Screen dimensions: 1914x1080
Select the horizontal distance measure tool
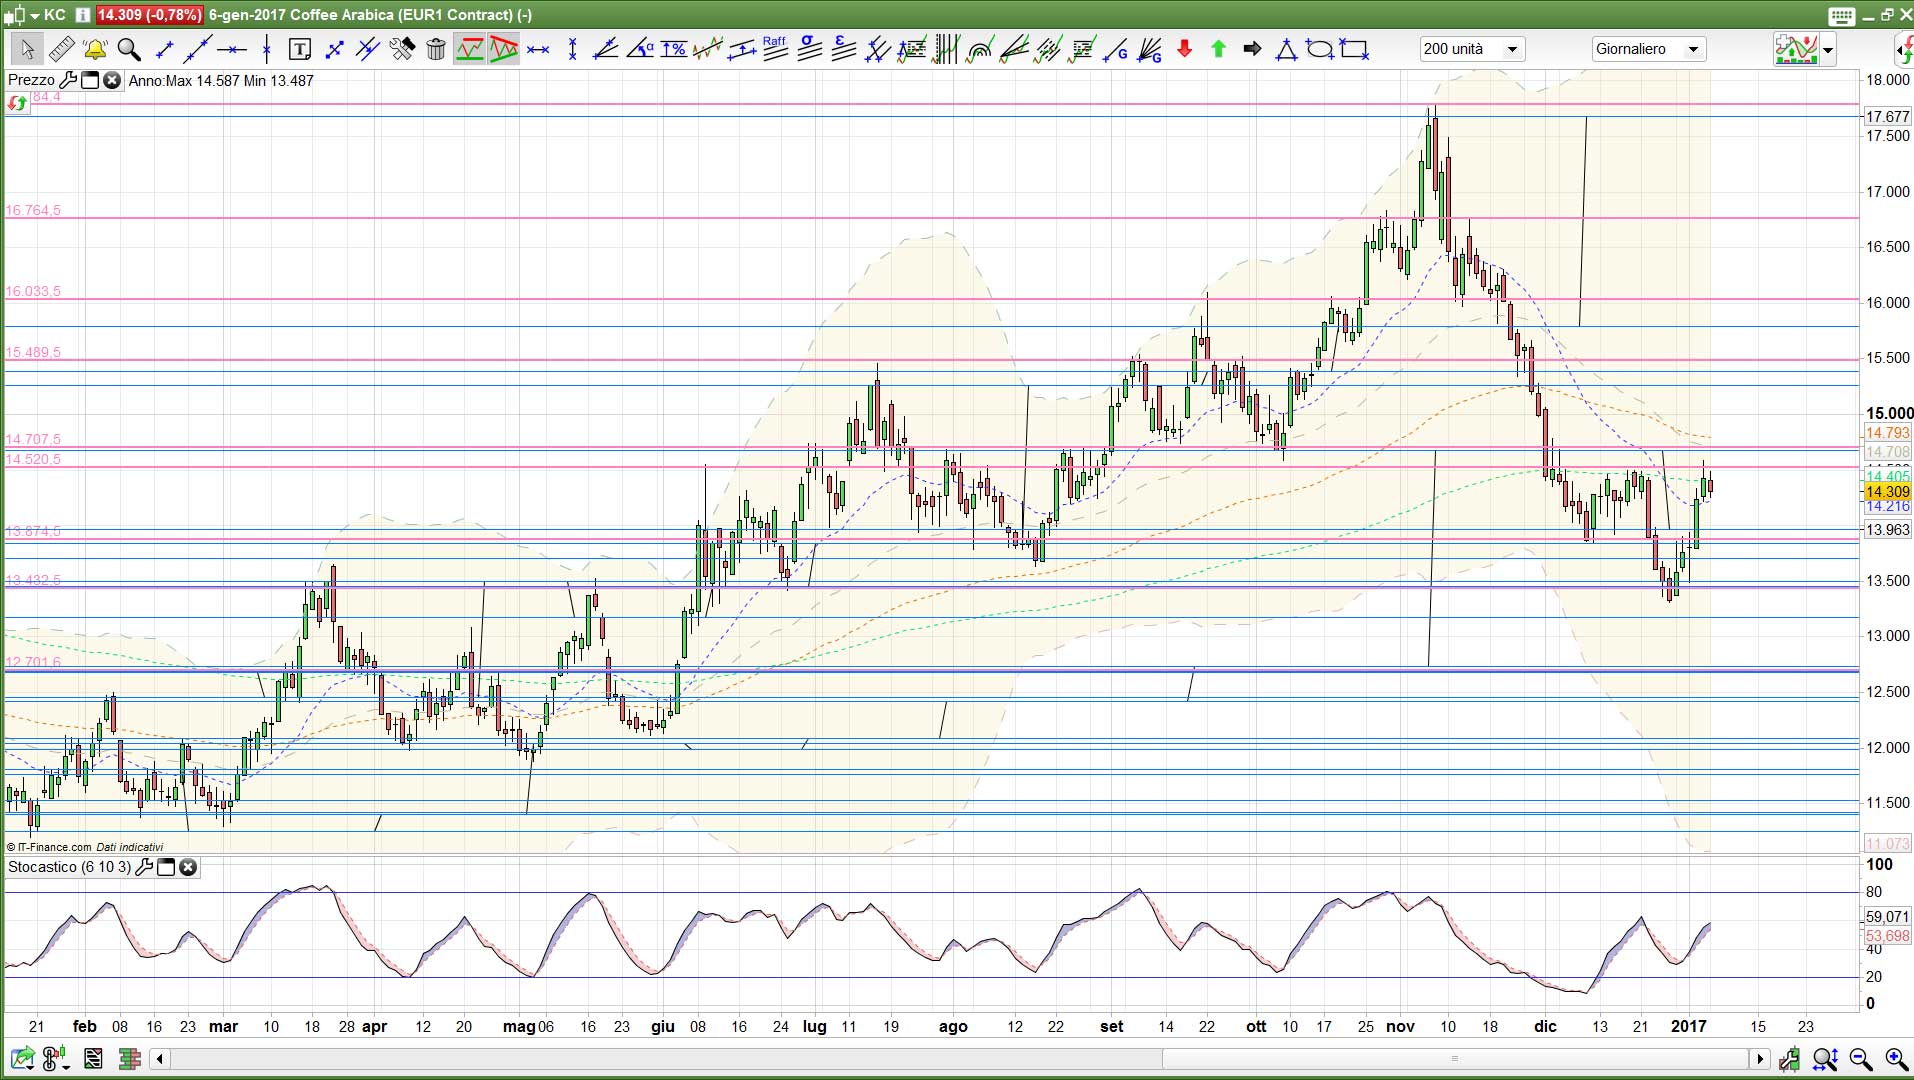coord(538,49)
